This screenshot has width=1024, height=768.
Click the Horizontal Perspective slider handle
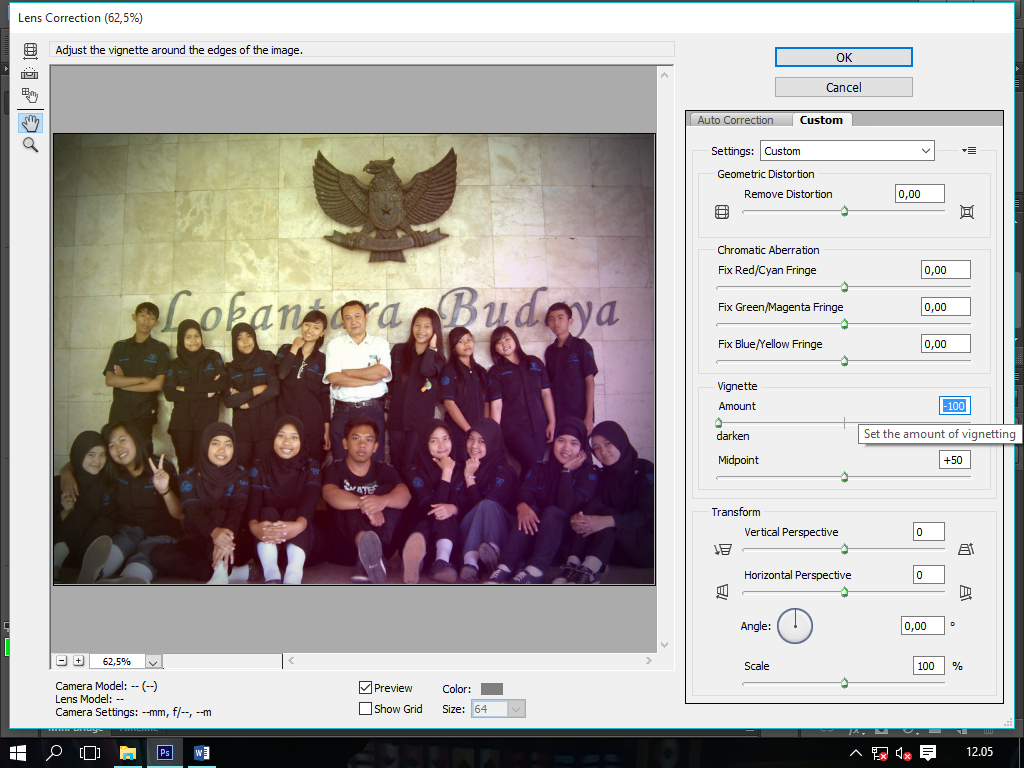click(x=844, y=592)
